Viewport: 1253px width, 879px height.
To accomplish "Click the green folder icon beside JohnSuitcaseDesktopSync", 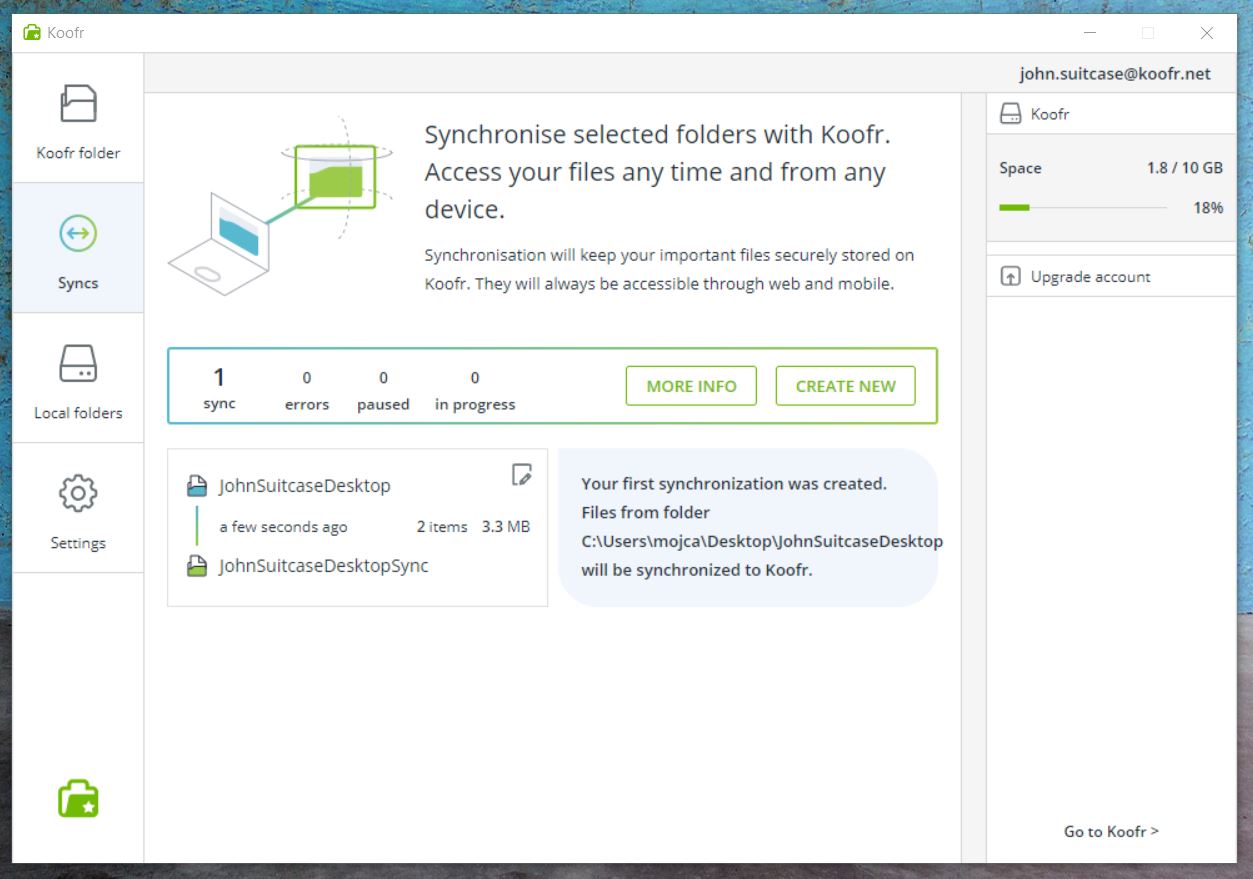I will coord(197,567).
